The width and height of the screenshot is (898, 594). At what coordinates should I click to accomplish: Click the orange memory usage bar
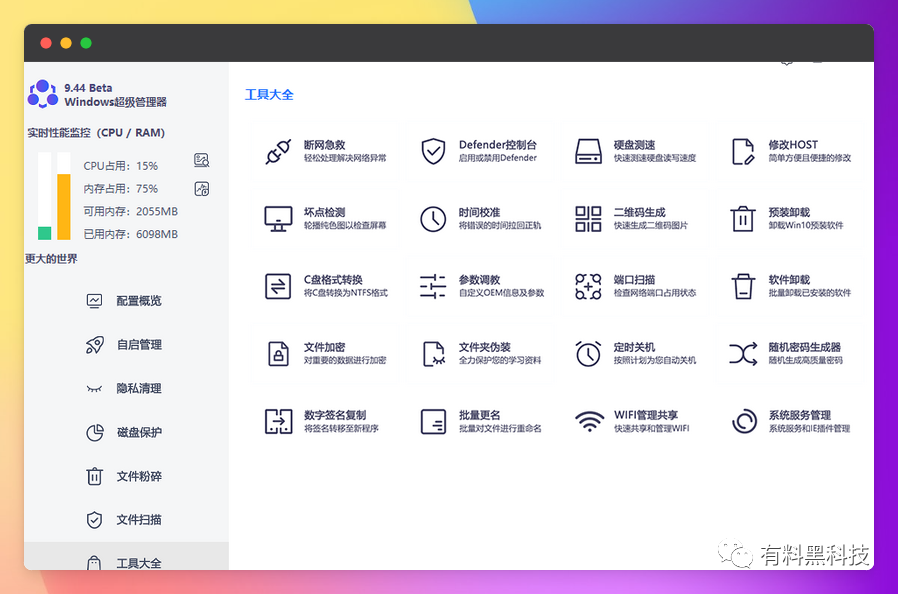click(x=64, y=207)
